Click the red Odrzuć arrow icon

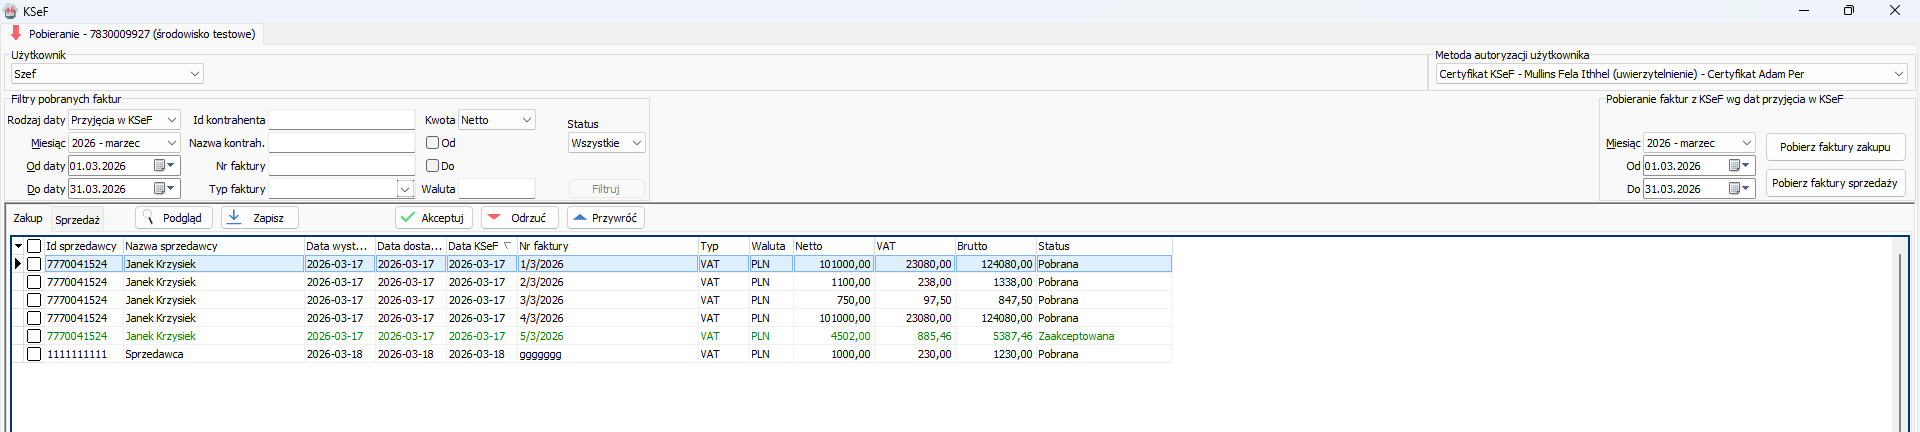494,218
